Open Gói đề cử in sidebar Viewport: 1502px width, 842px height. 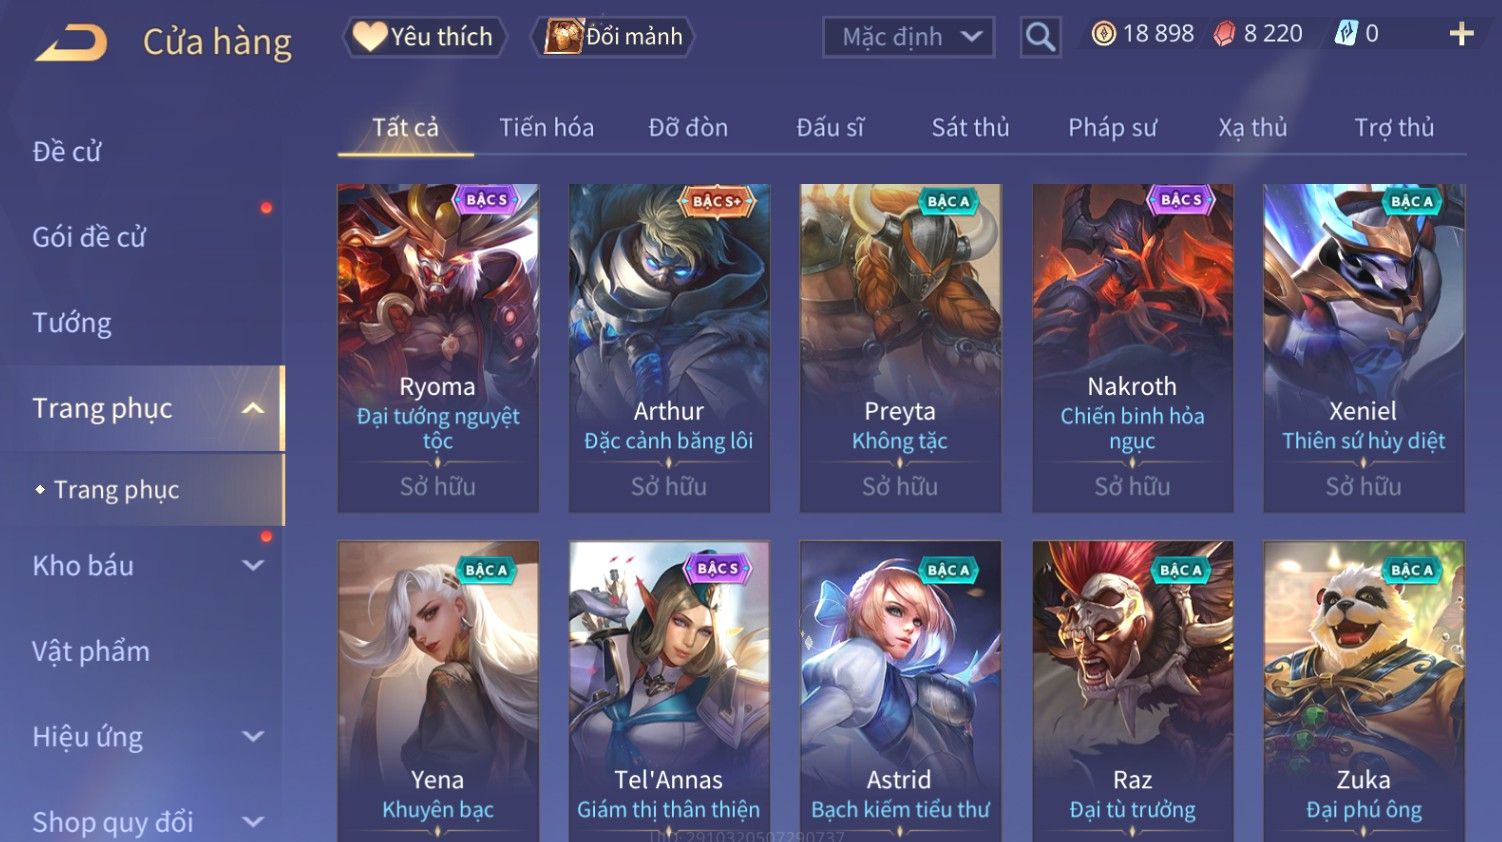point(89,237)
